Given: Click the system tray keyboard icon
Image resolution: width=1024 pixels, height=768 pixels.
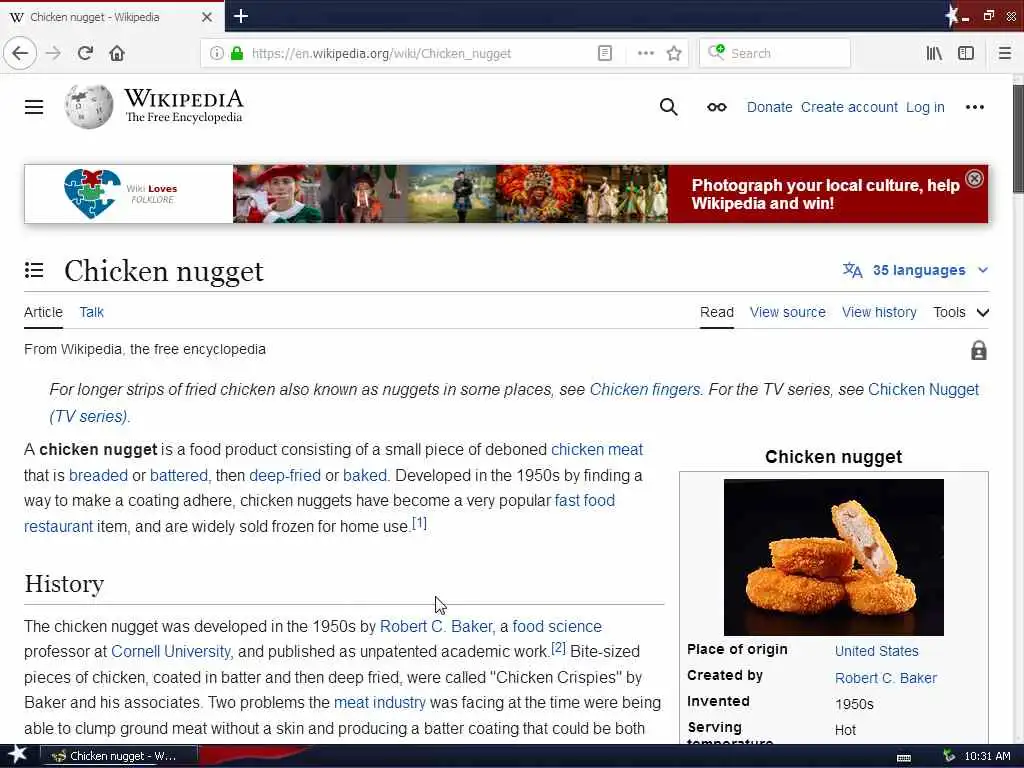Looking at the screenshot, I should pos(904,757).
